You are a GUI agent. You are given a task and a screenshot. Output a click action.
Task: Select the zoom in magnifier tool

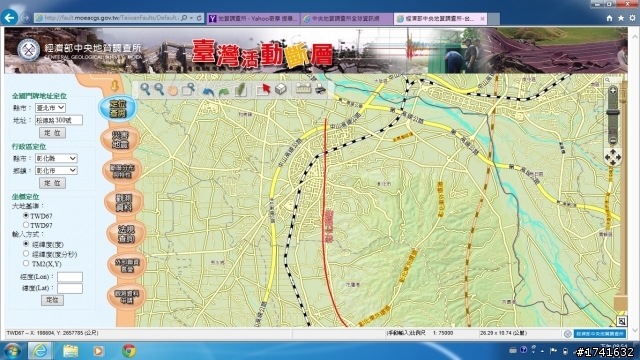pyautogui.click(x=145, y=89)
